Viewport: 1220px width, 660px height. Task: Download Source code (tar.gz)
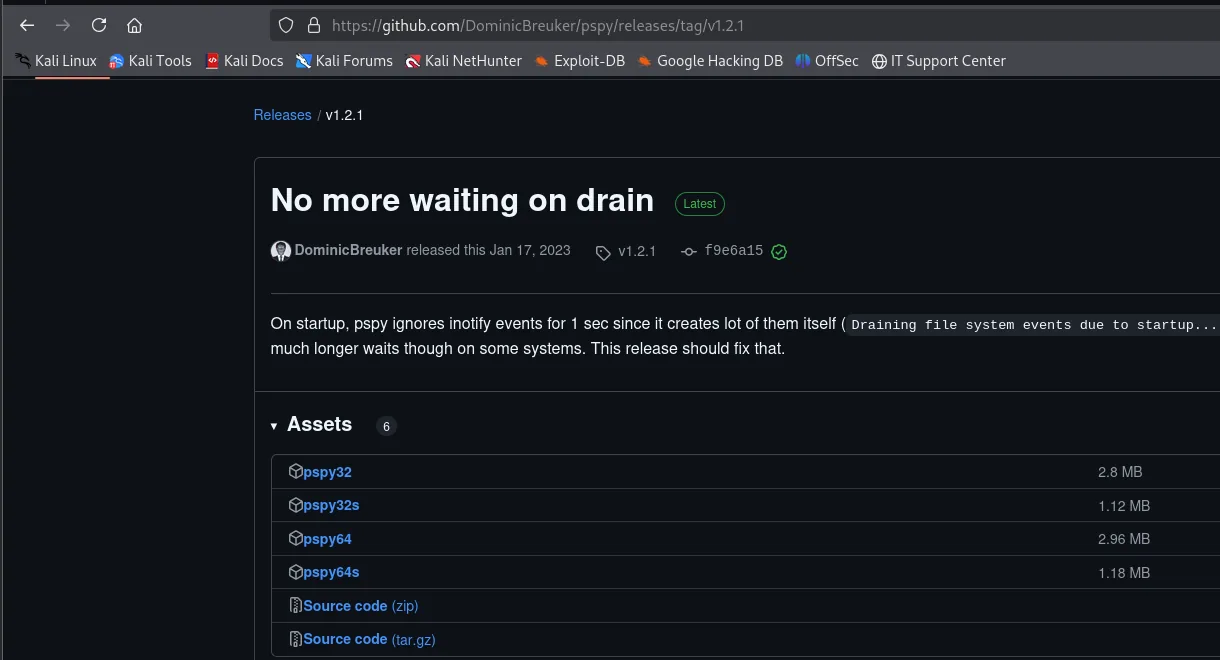tap(369, 639)
